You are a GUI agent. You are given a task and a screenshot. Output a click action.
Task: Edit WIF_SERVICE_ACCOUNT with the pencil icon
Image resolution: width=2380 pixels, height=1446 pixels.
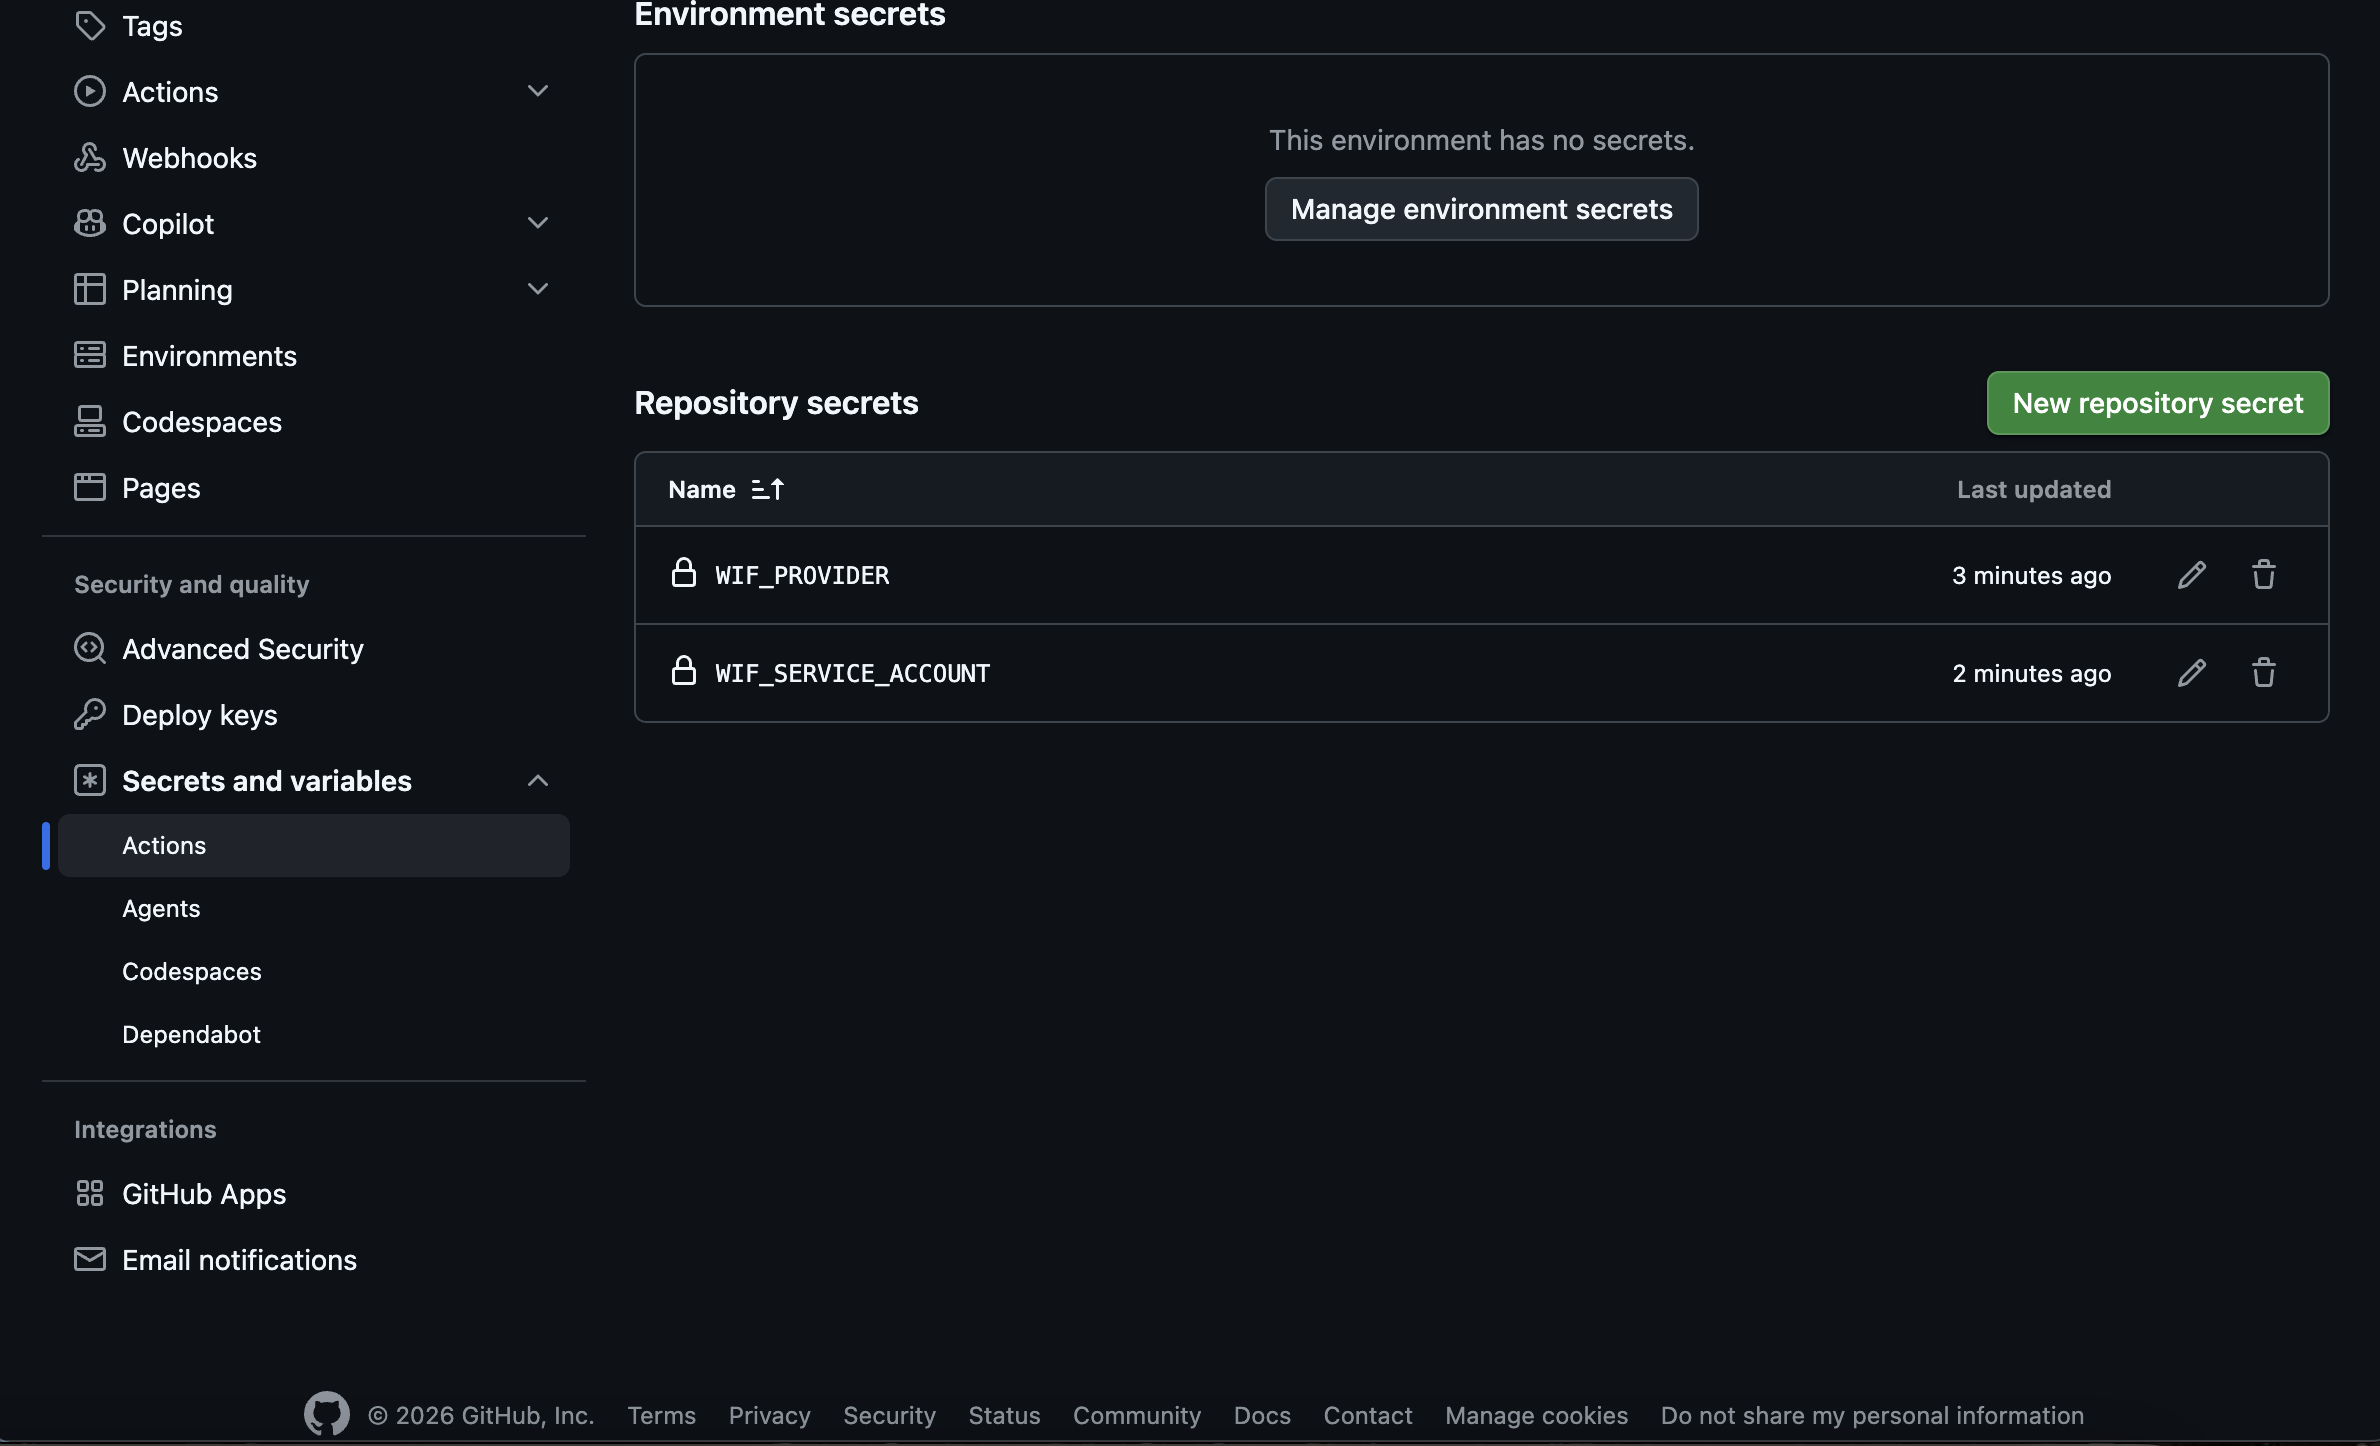pos(2191,673)
